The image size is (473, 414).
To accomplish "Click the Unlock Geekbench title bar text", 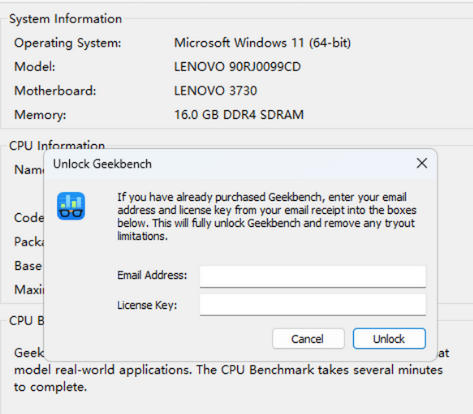I will [x=102, y=164].
